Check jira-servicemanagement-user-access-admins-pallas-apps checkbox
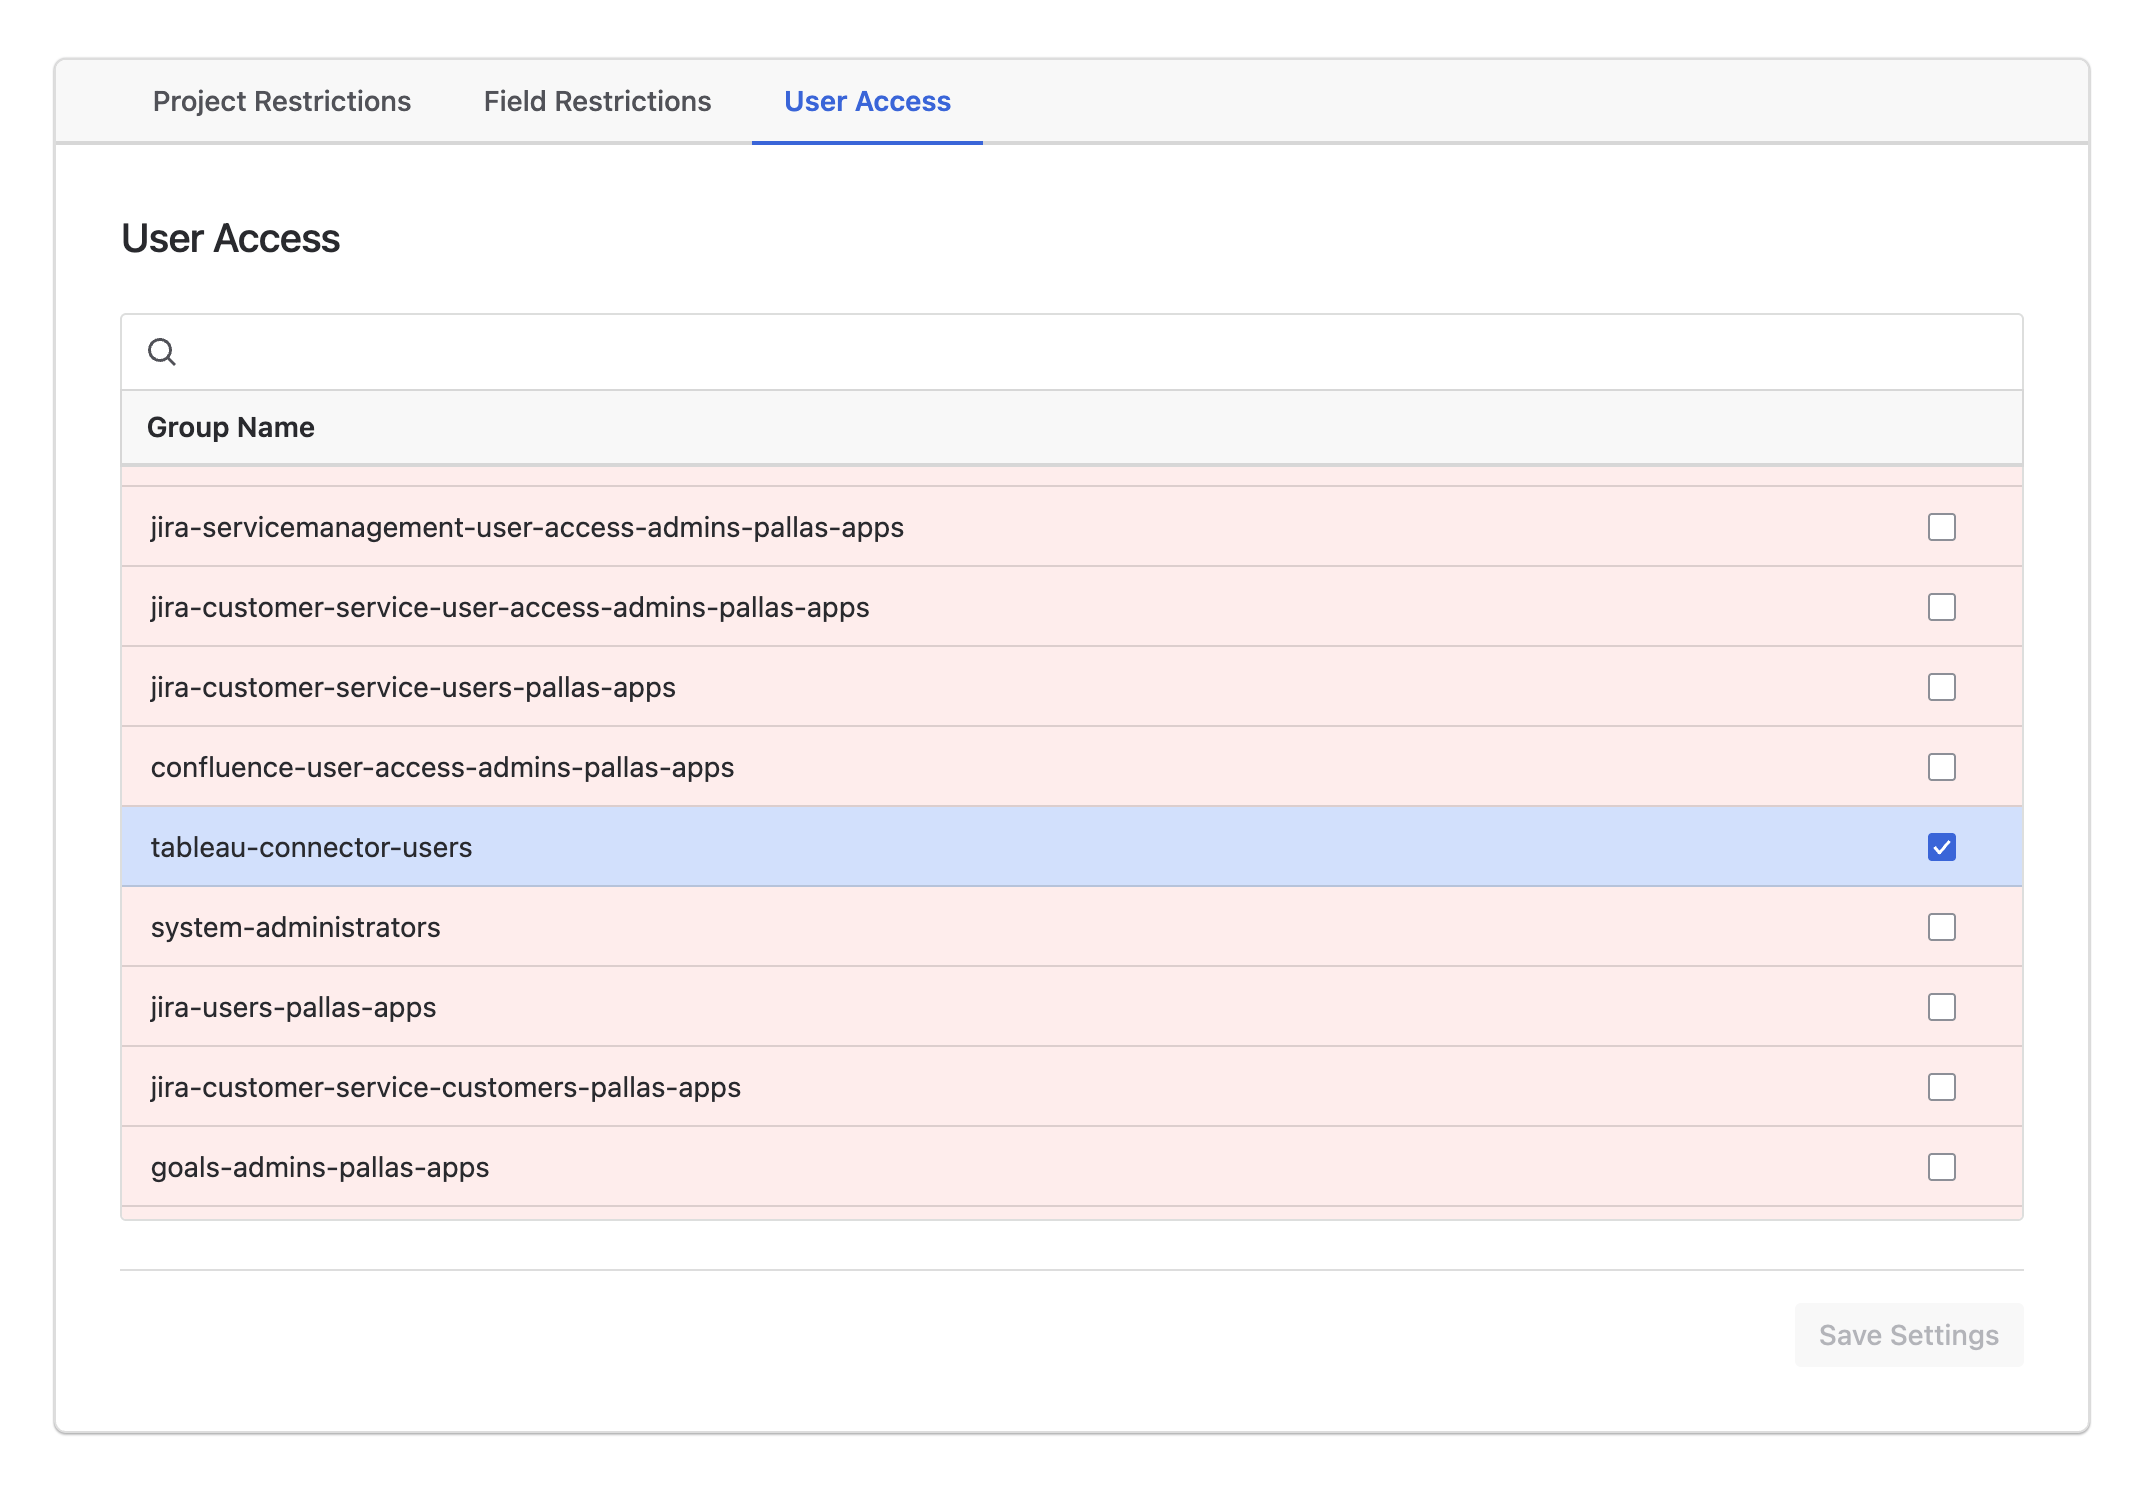This screenshot has width=2144, height=1496. pyautogui.click(x=1942, y=527)
